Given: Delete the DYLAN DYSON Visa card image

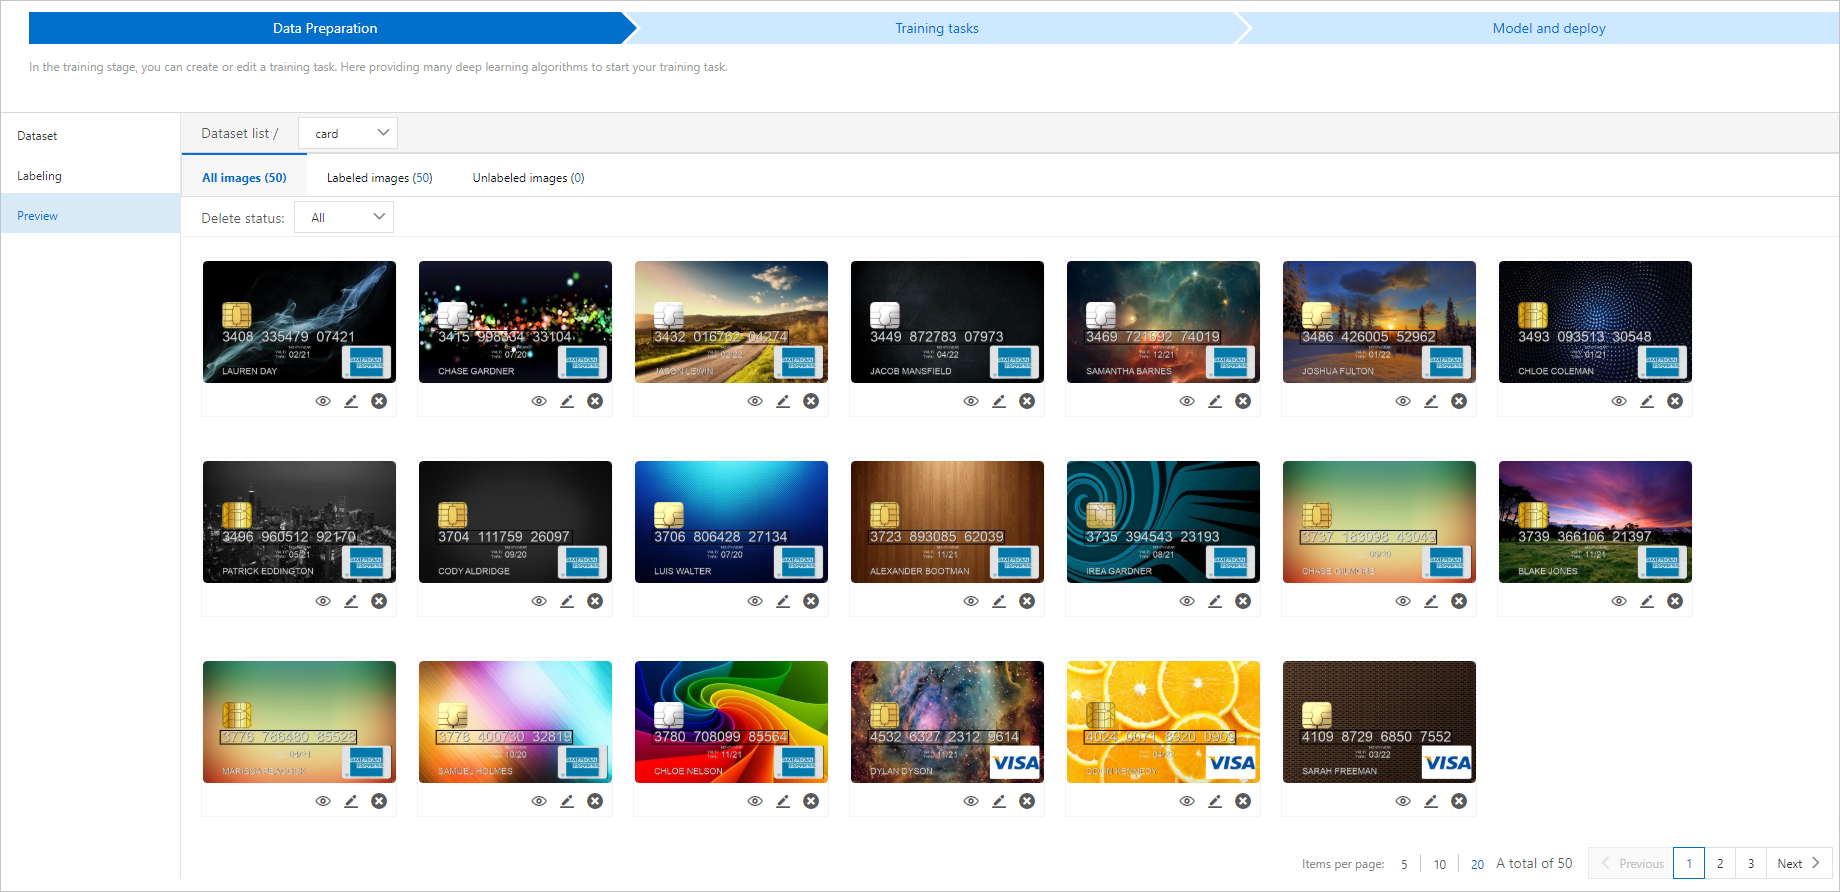Looking at the screenshot, I should (x=1027, y=801).
